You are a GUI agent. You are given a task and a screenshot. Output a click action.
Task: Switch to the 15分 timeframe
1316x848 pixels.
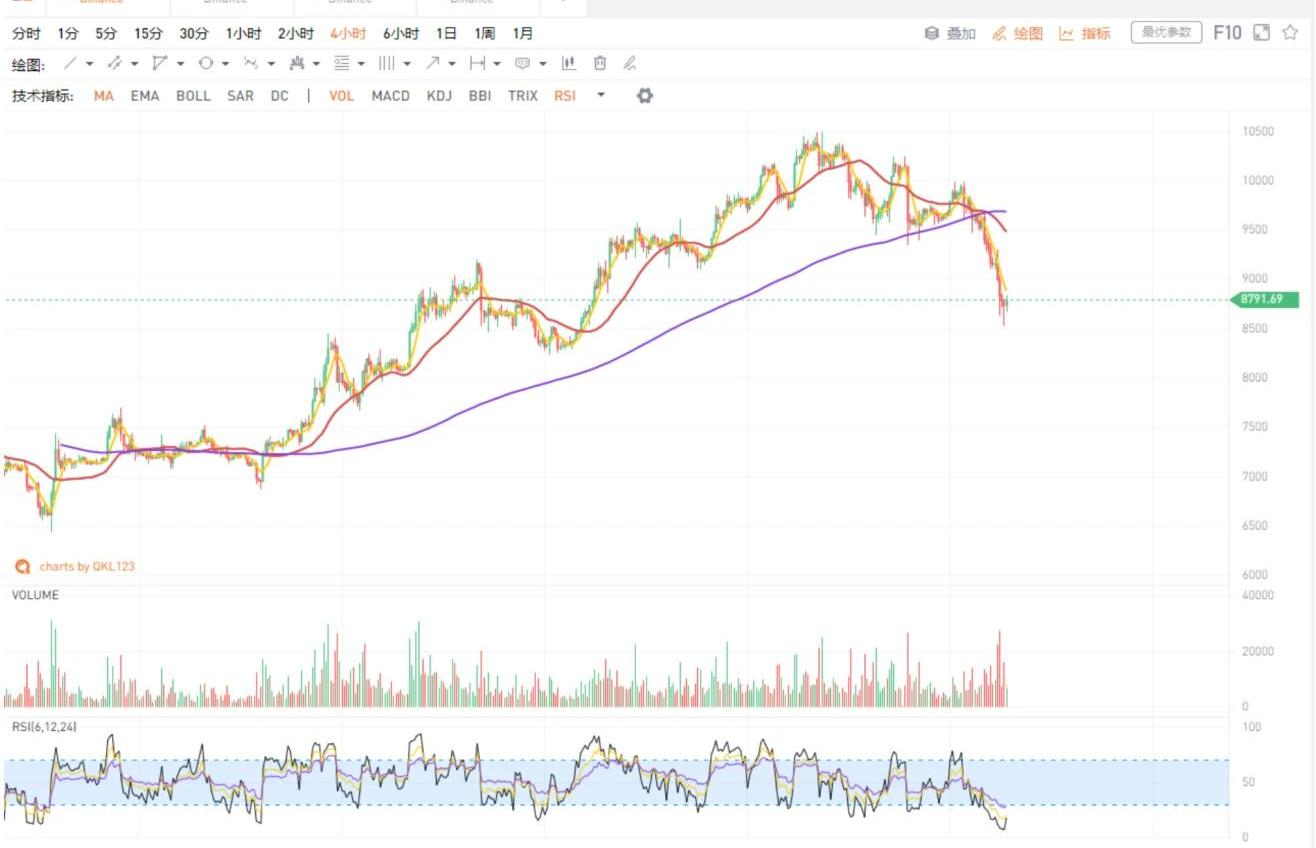point(148,33)
